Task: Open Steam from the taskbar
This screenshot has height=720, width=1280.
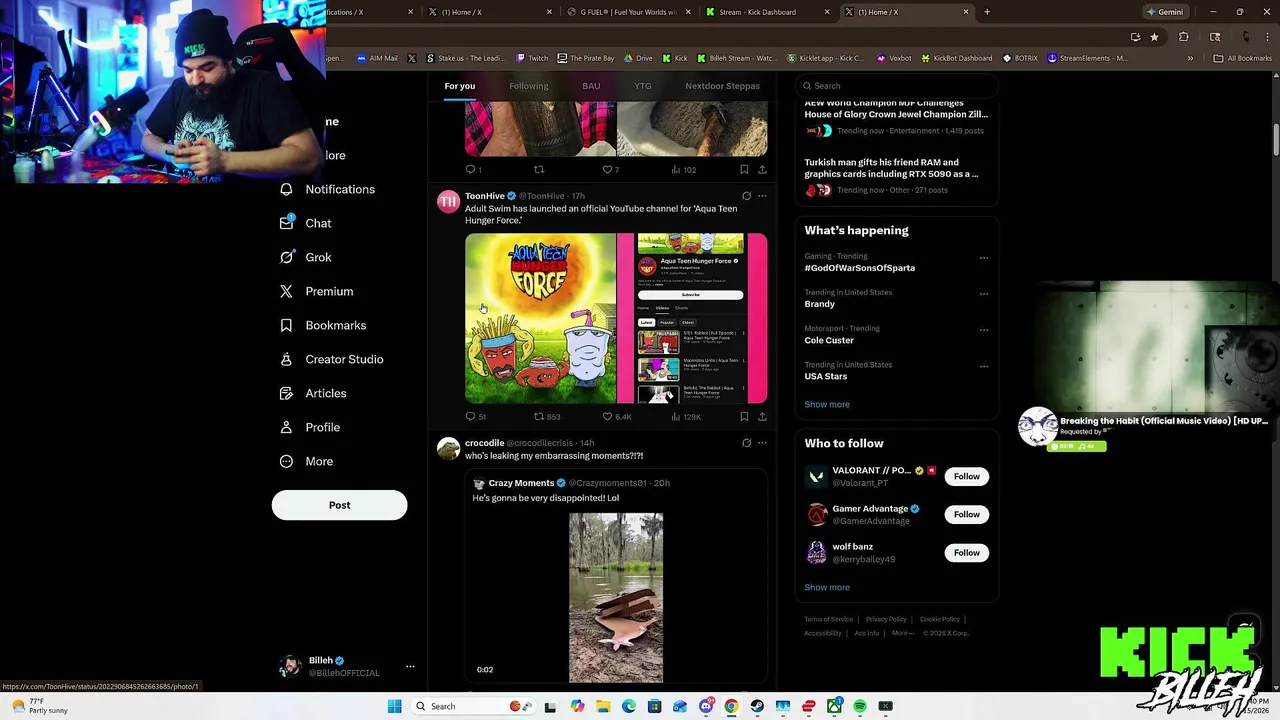Action: pyautogui.click(x=757, y=706)
